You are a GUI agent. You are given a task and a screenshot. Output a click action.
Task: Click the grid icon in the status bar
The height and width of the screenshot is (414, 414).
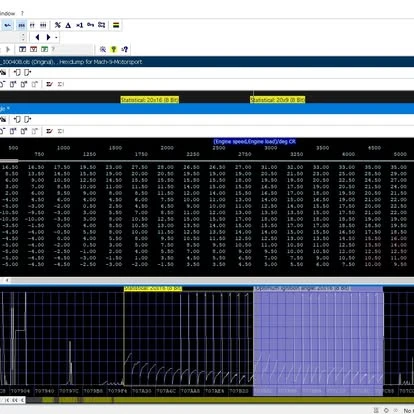[x=376, y=410]
